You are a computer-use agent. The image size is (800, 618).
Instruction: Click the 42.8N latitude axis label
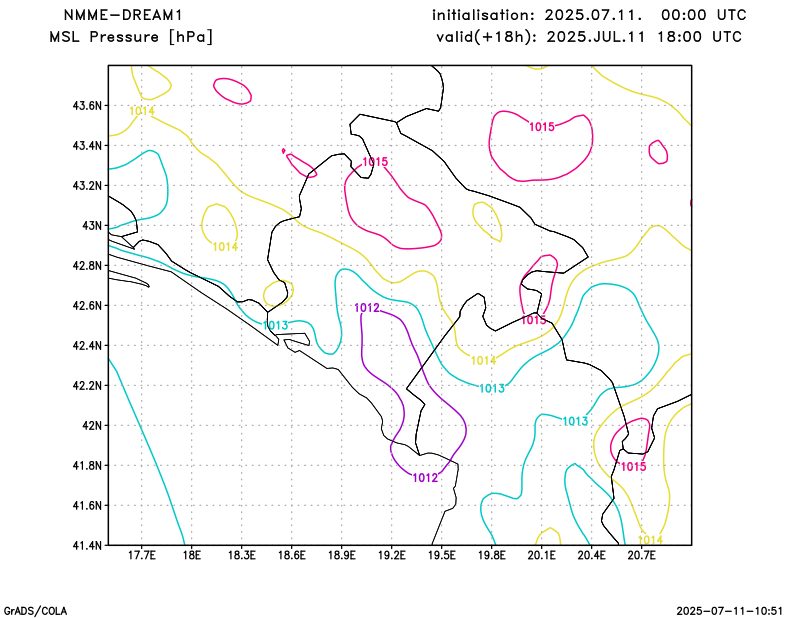(87, 265)
